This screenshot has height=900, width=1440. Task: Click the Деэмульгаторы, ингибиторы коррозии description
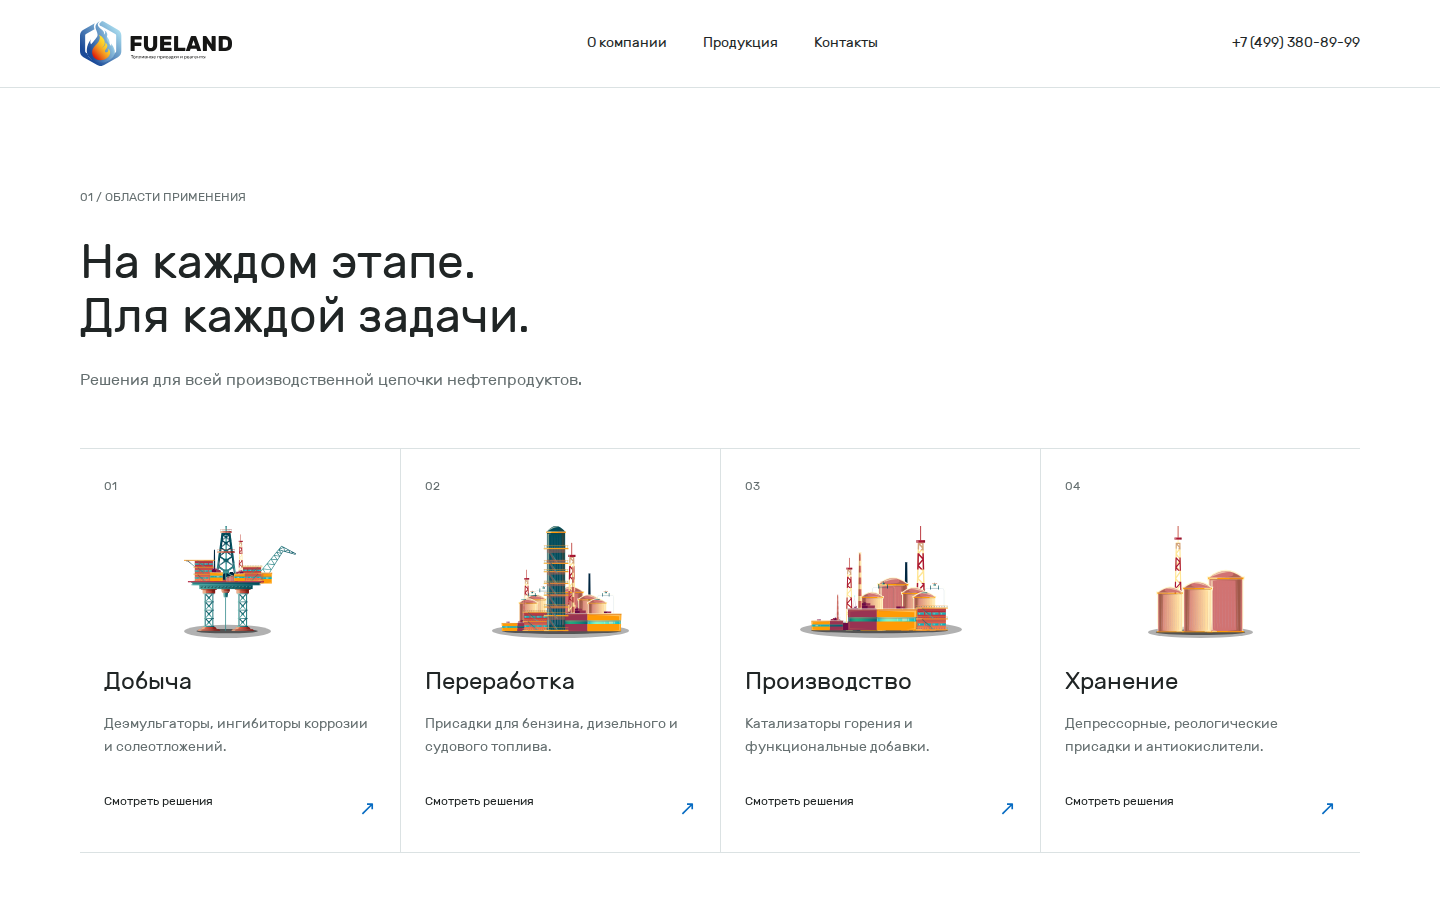[x=236, y=735]
